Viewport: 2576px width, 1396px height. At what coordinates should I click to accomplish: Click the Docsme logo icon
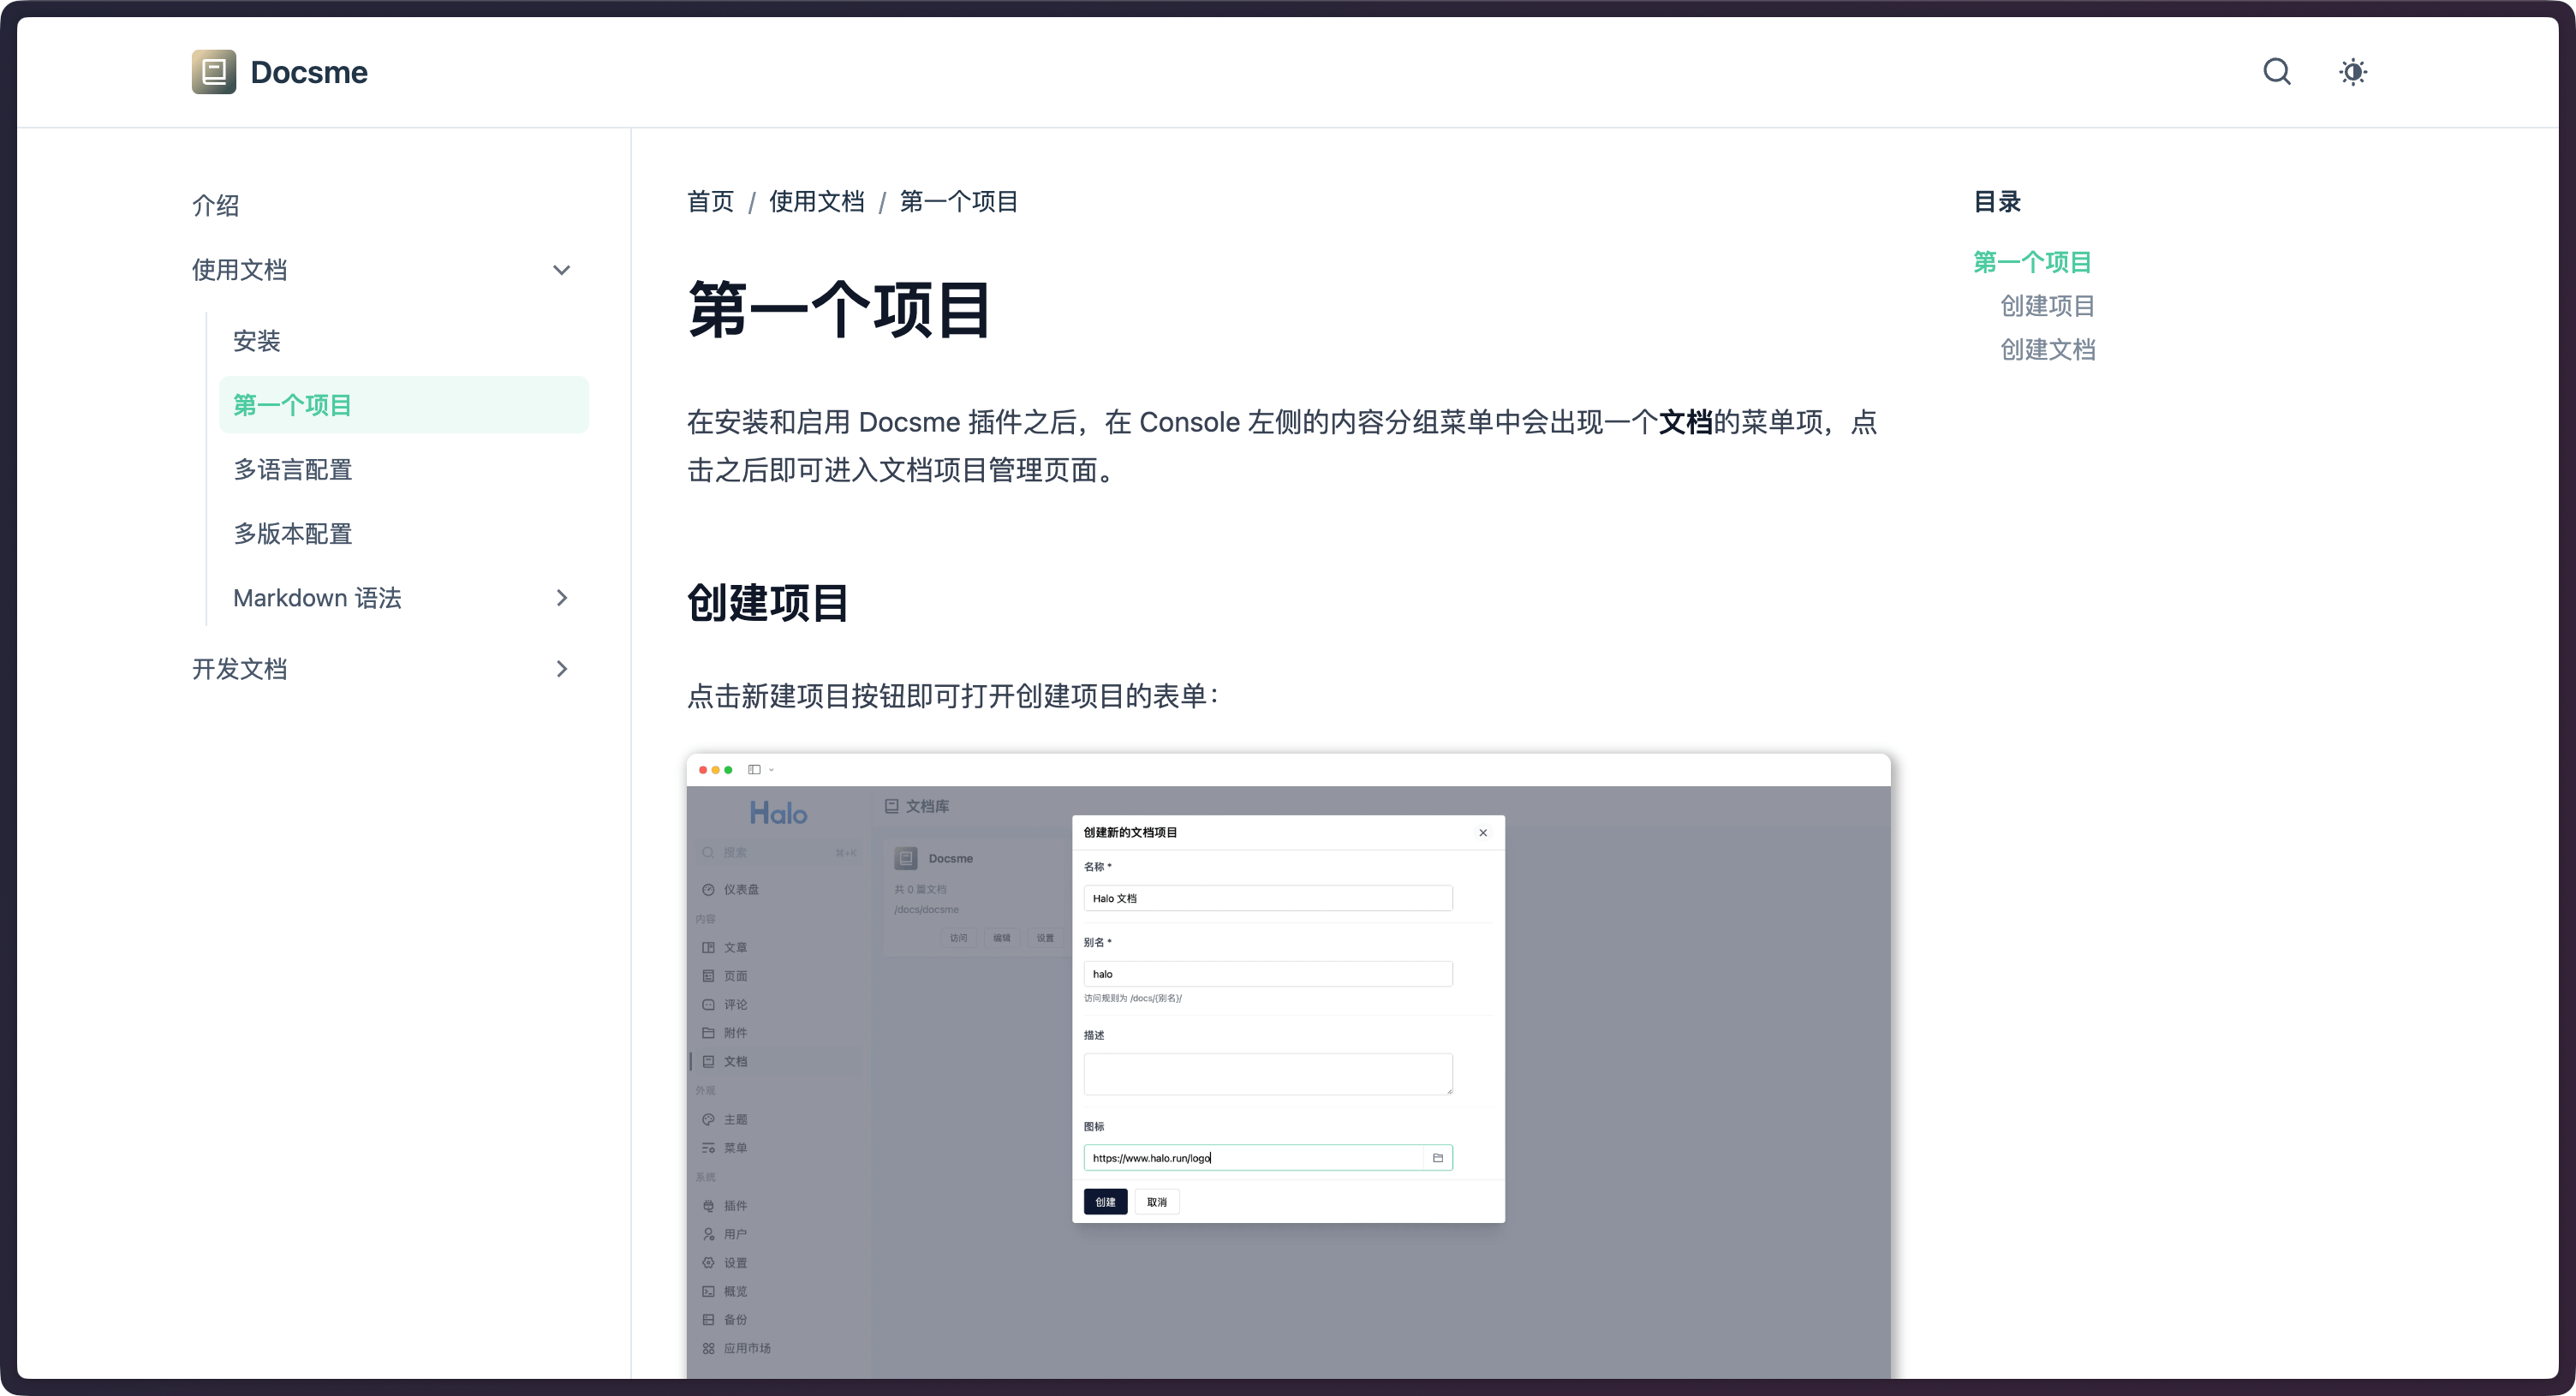click(213, 72)
